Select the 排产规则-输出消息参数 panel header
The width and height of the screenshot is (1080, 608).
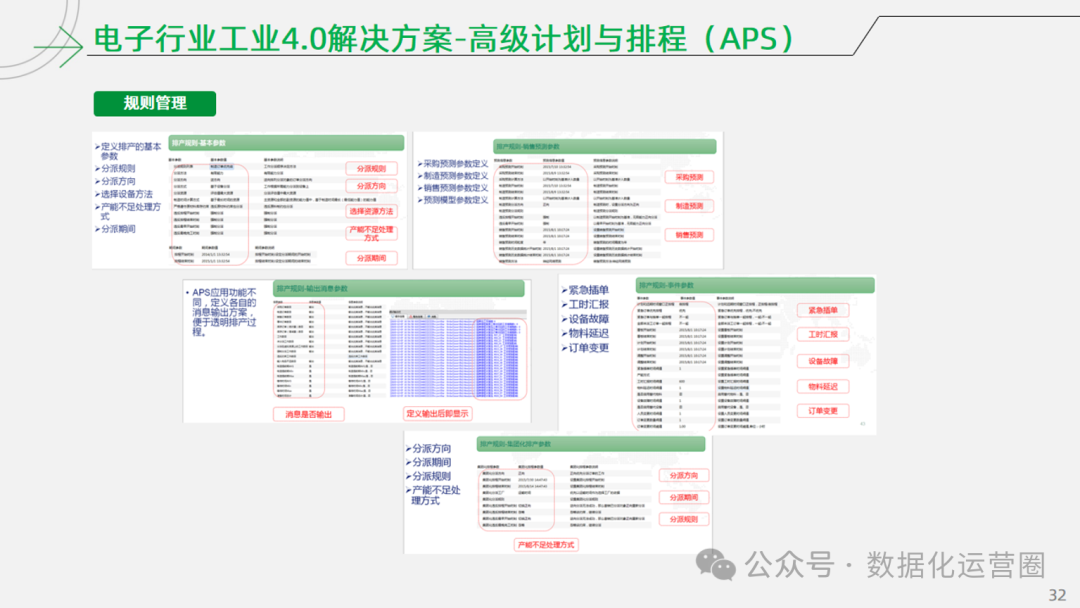(x=399, y=289)
